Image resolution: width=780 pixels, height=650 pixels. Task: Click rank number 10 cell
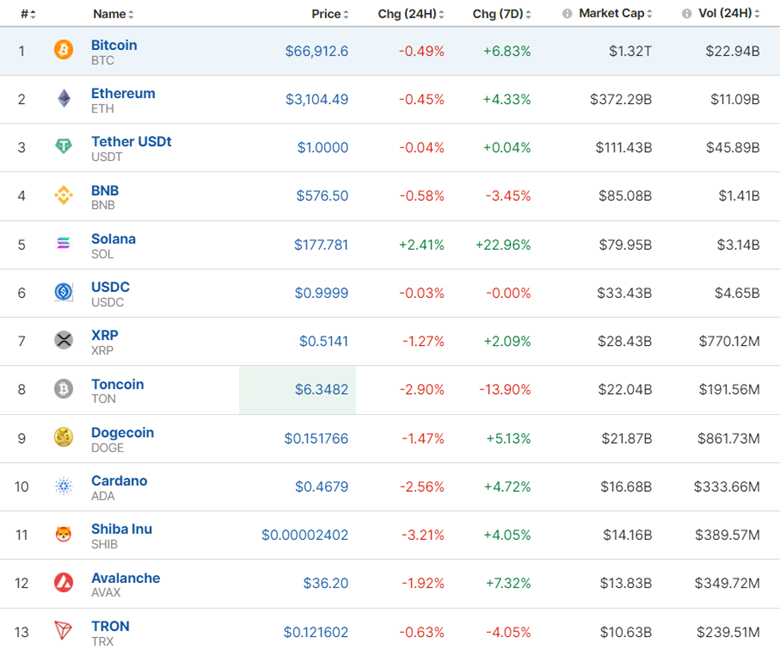tap(21, 487)
